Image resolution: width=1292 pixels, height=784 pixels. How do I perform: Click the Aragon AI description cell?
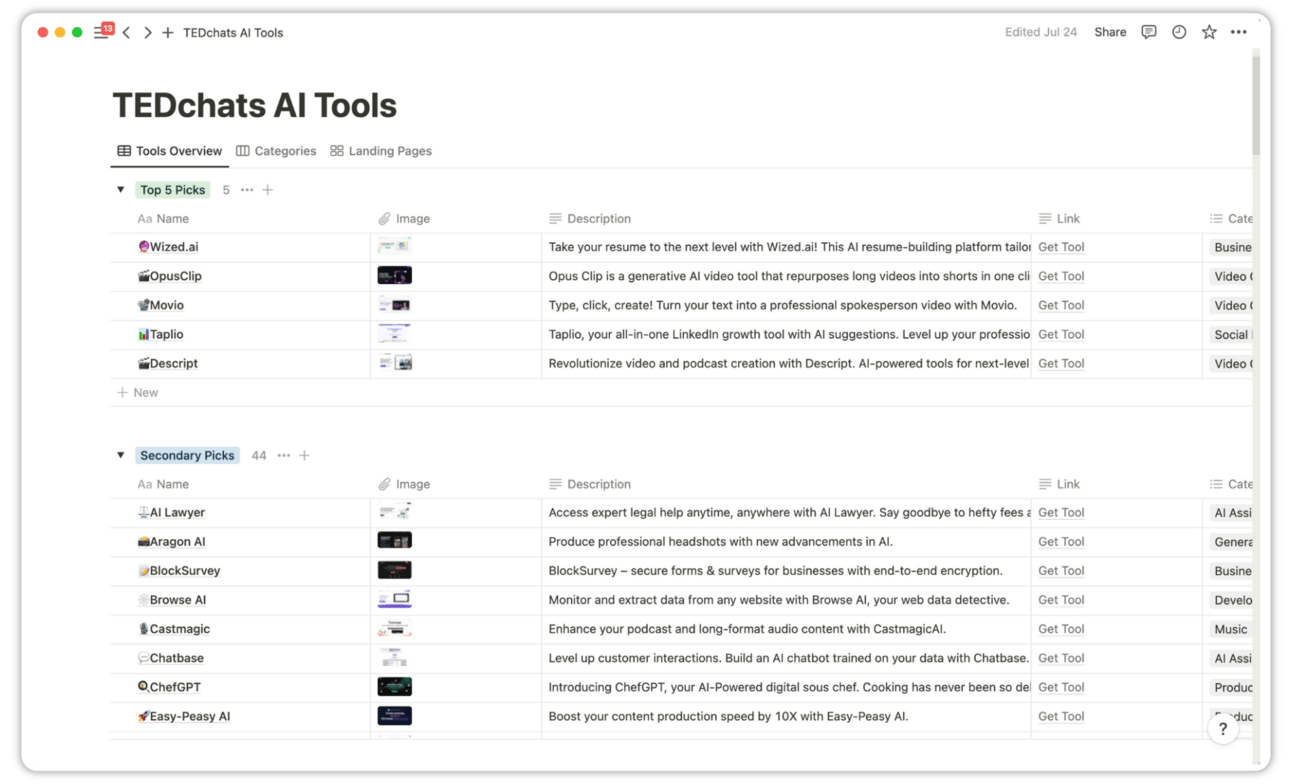(786, 542)
